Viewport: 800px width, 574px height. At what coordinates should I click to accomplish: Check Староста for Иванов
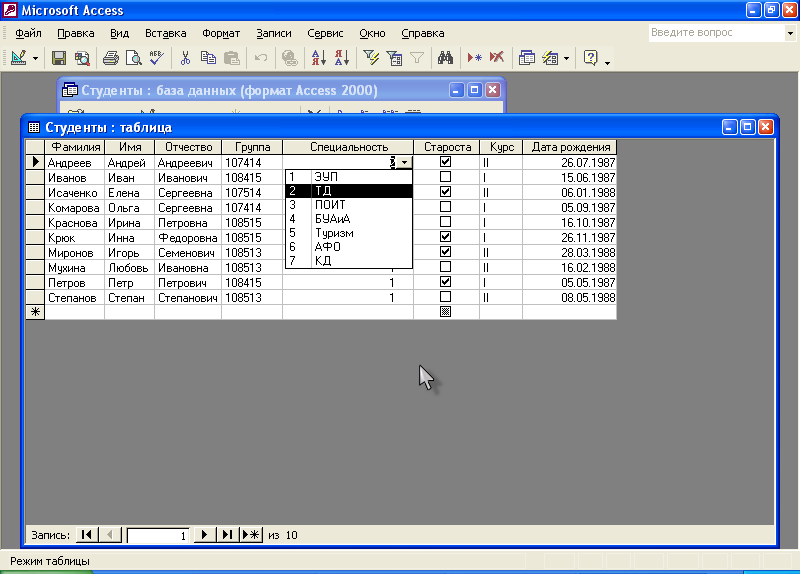coord(445,177)
